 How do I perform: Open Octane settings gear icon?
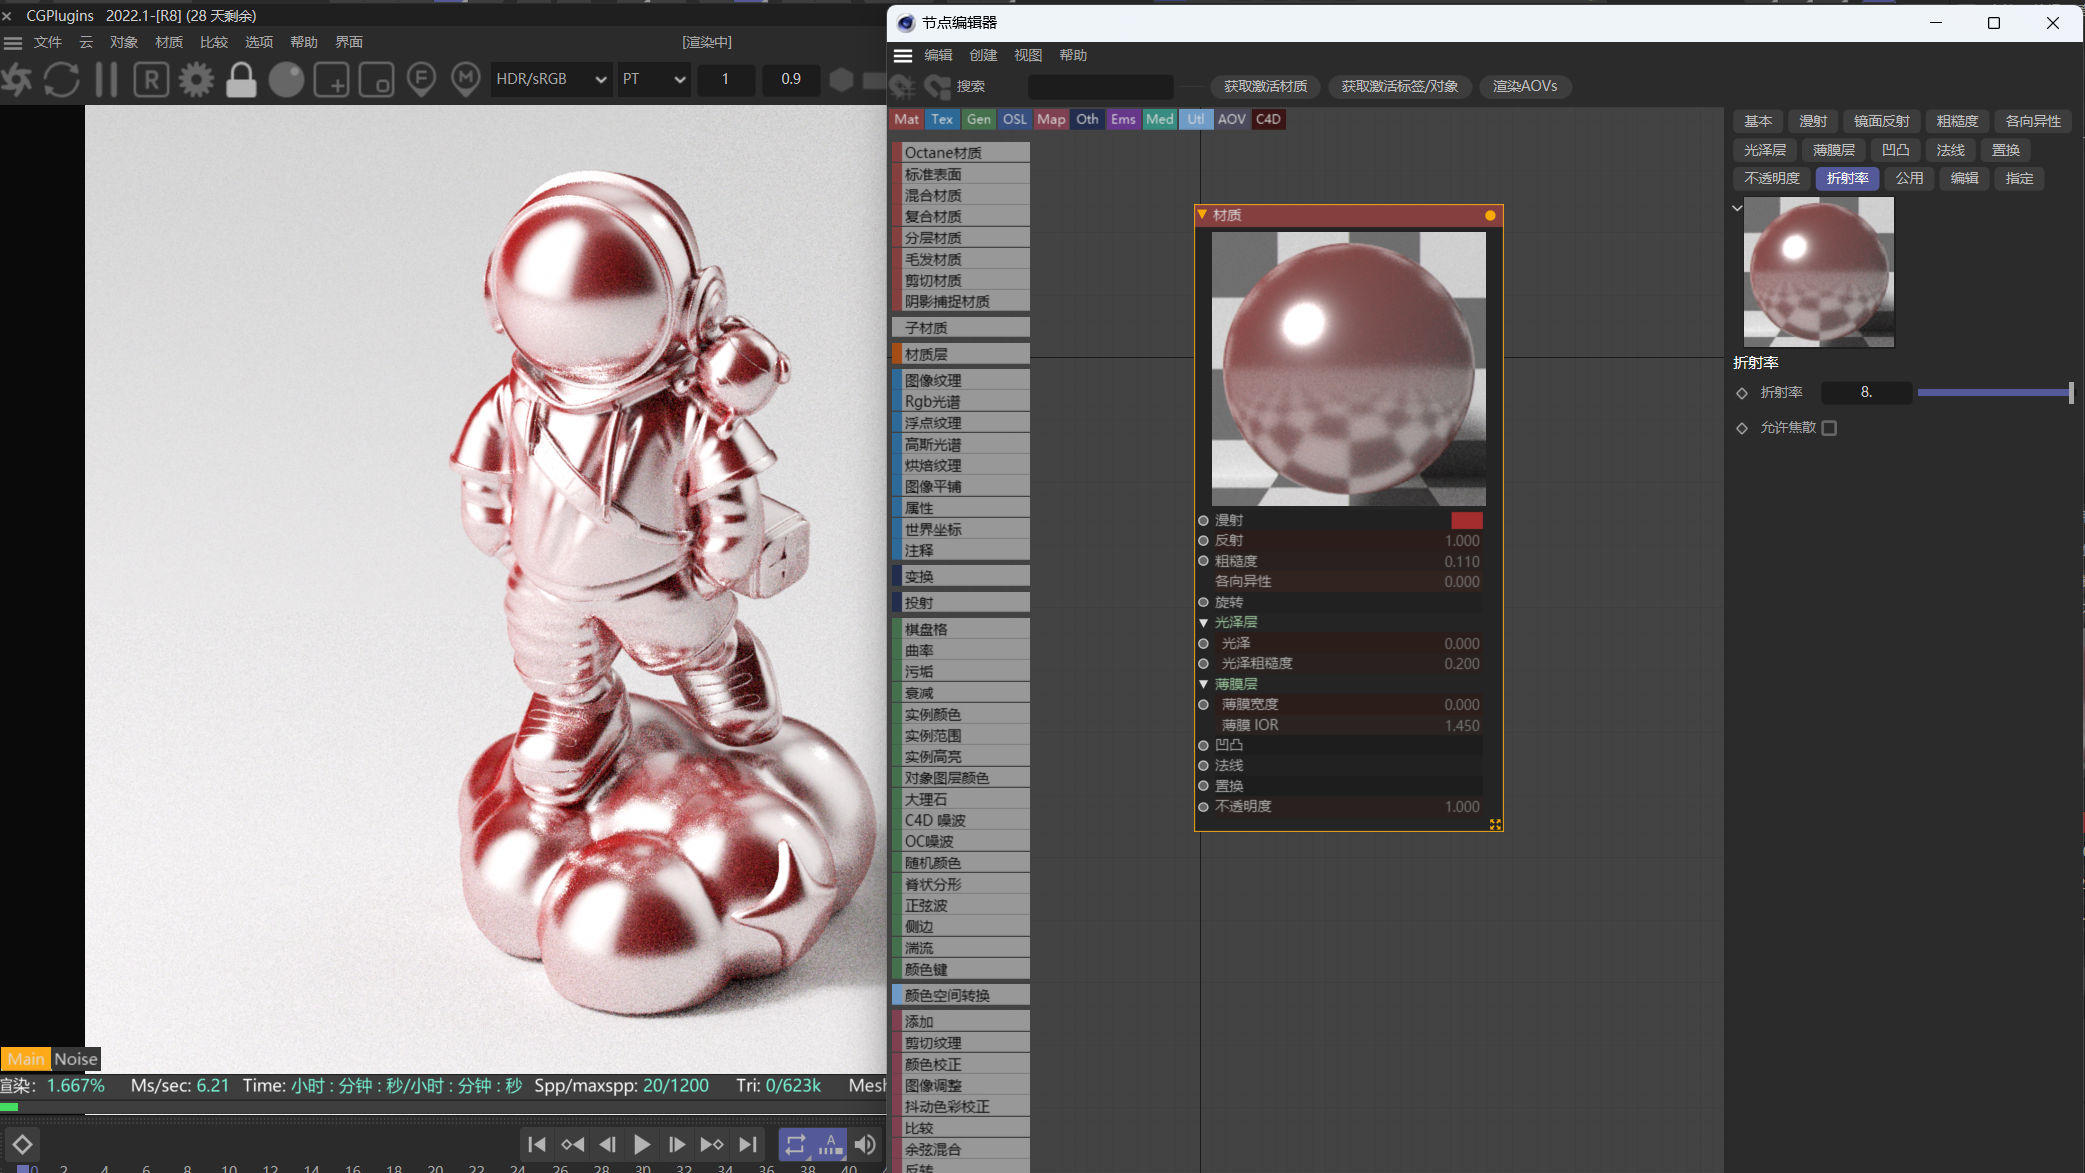(x=196, y=79)
